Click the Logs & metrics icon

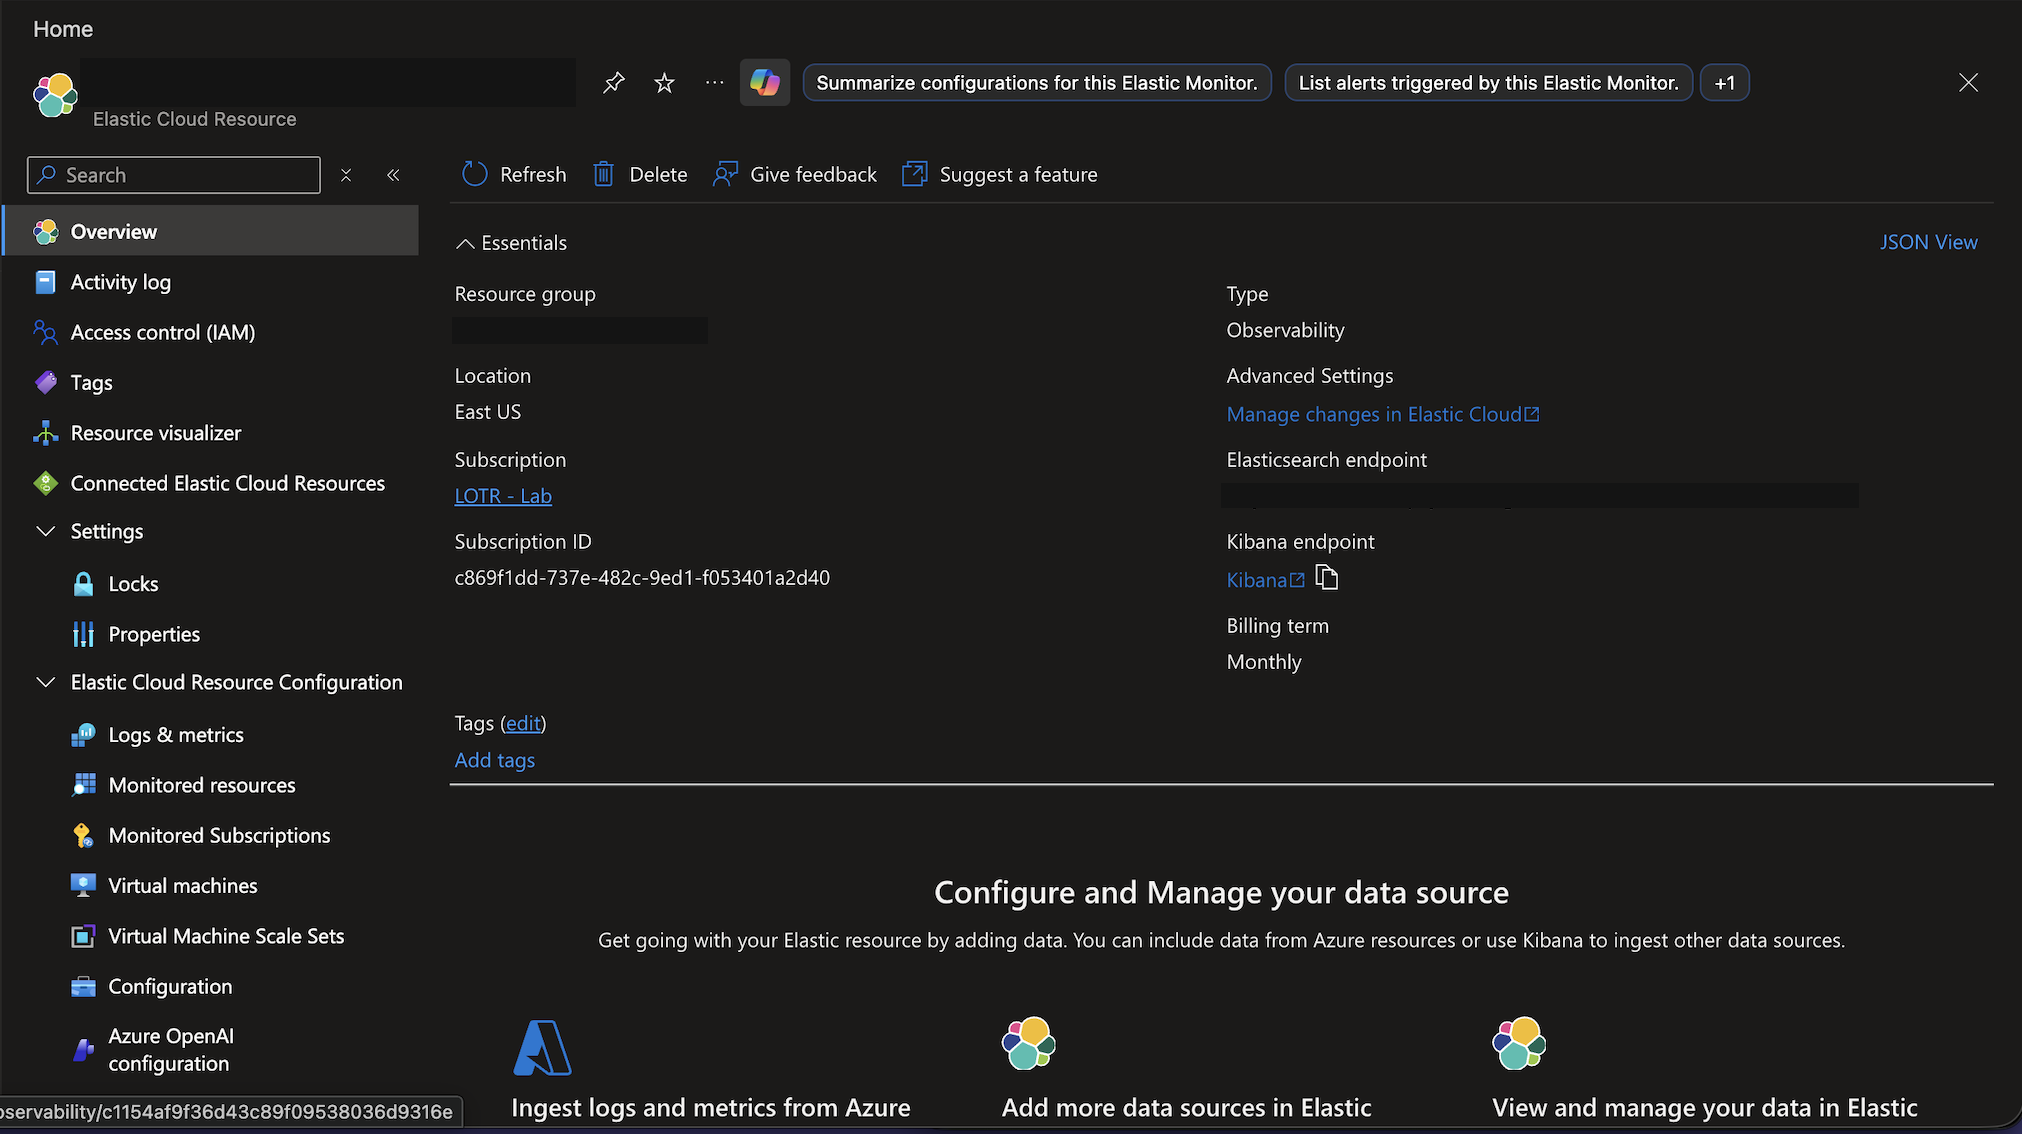83,735
